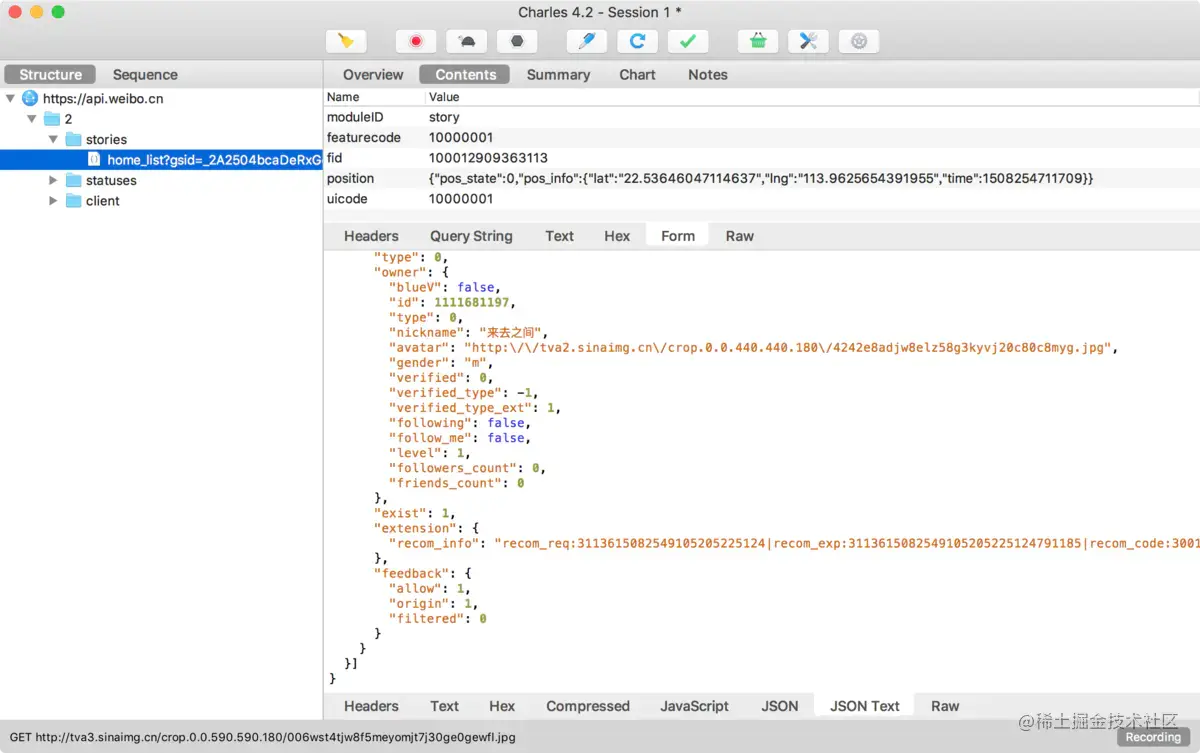The height and width of the screenshot is (753, 1200).
Task: Click the folder icon labeled 2
Action: 52,119
